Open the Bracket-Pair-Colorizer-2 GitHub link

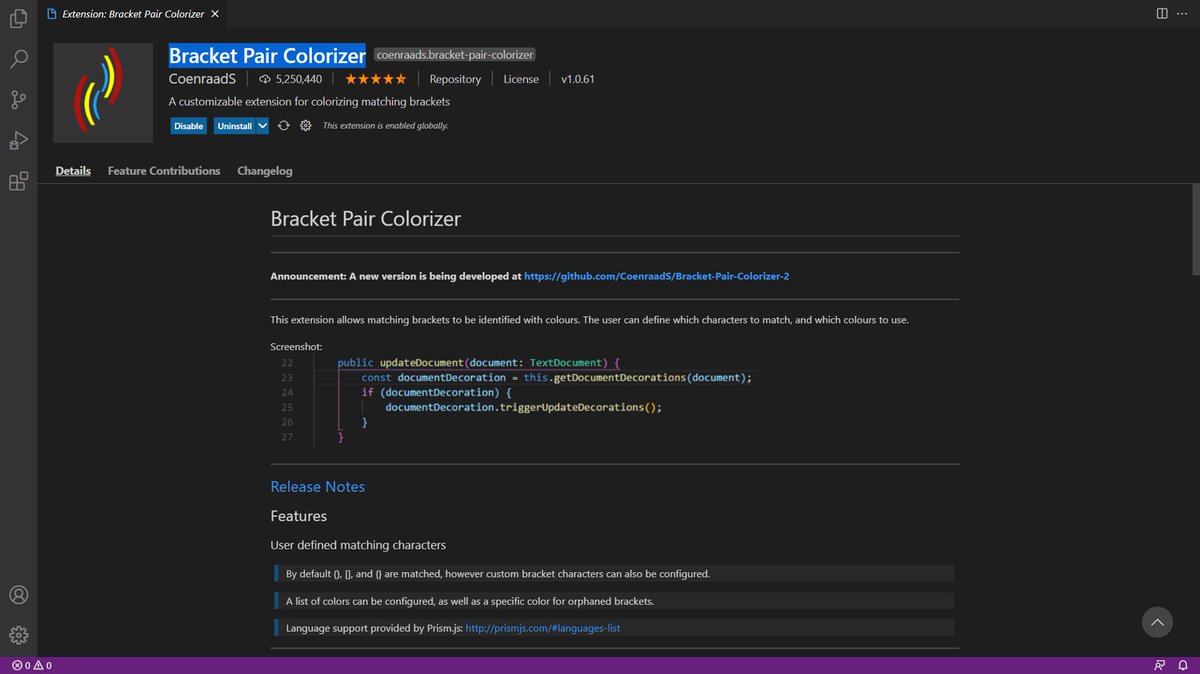coord(657,276)
